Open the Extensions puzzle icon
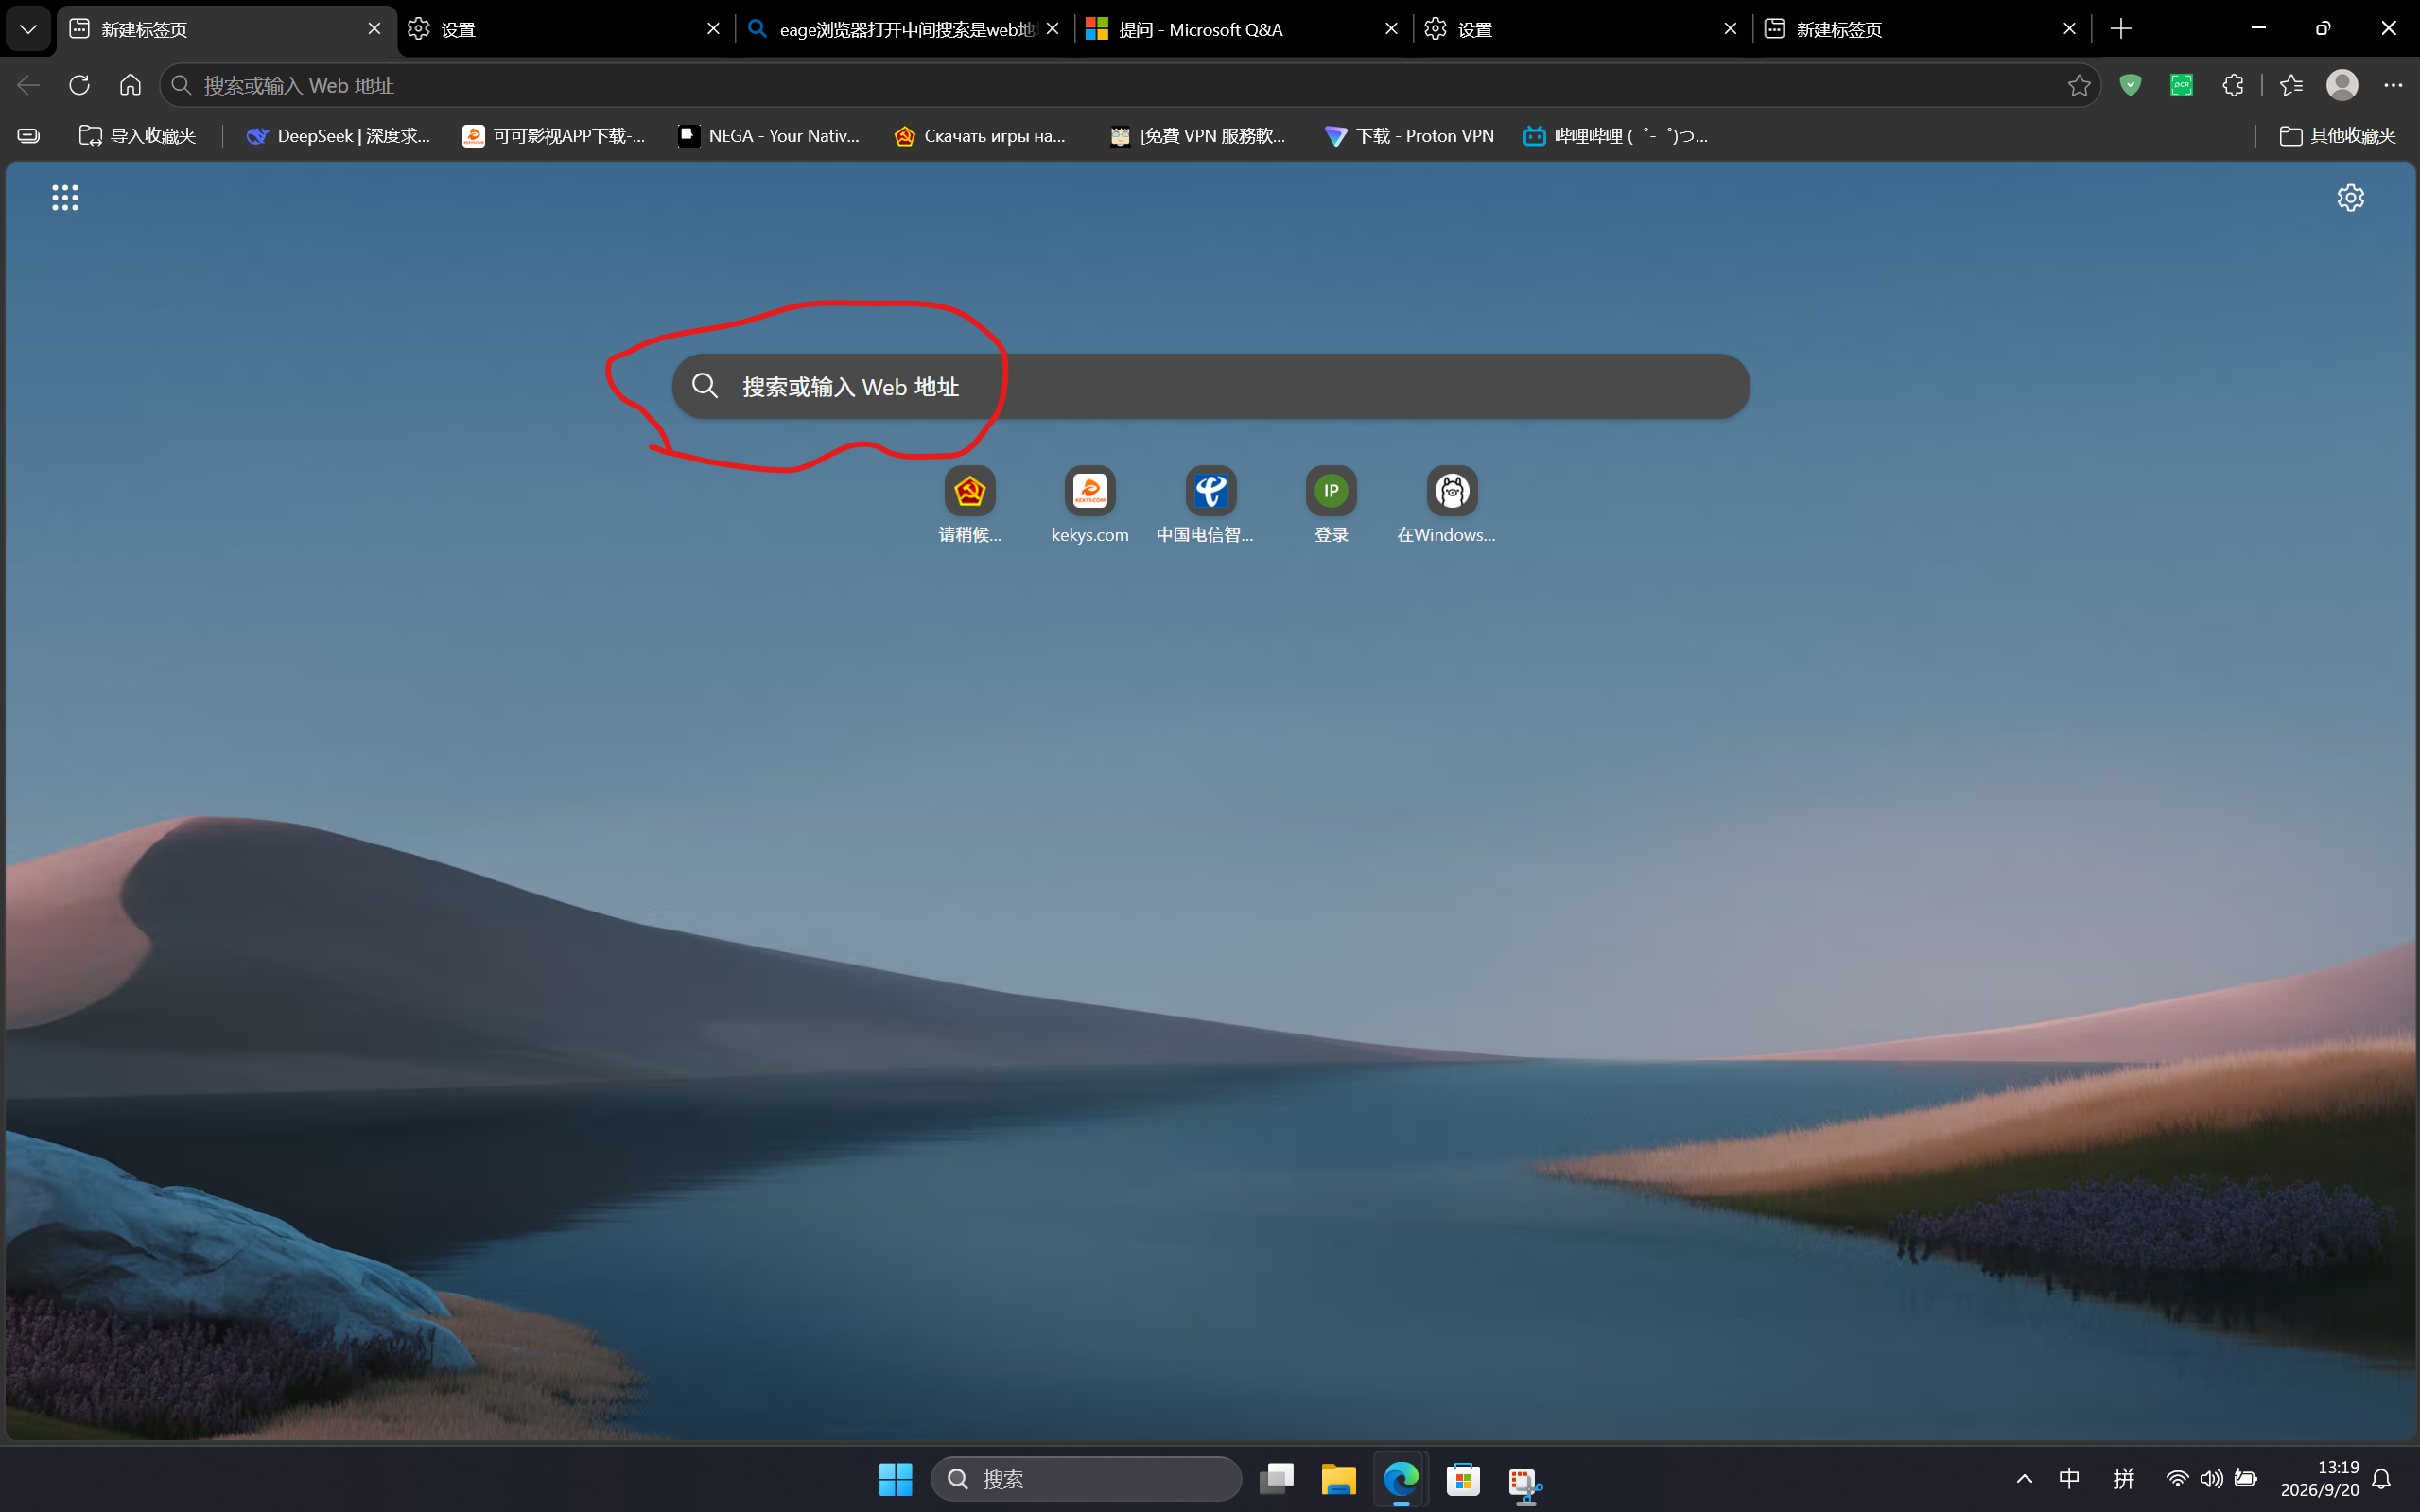The height and width of the screenshot is (1512, 2420). coord(2233,85)
